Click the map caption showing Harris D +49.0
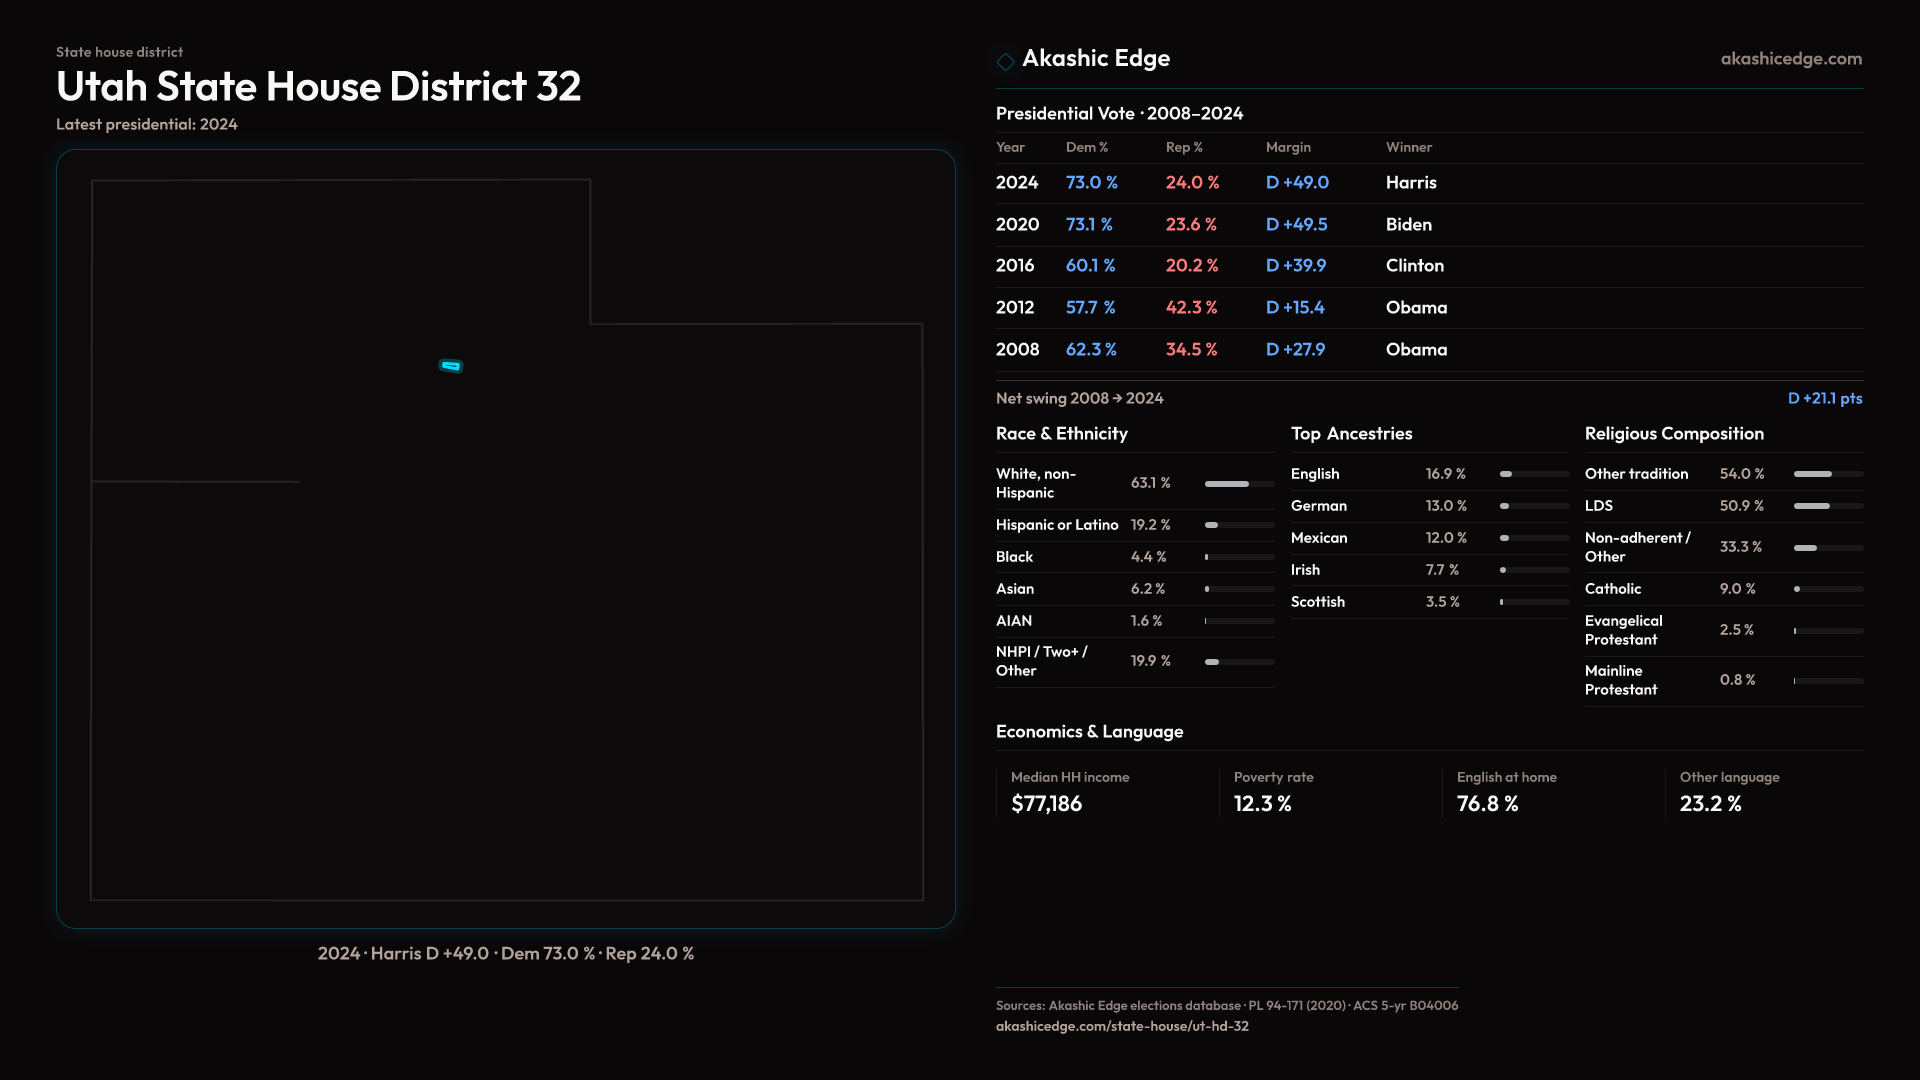Image resolution: width=1920 pixels, height=1080 pixels. [505, 954]
